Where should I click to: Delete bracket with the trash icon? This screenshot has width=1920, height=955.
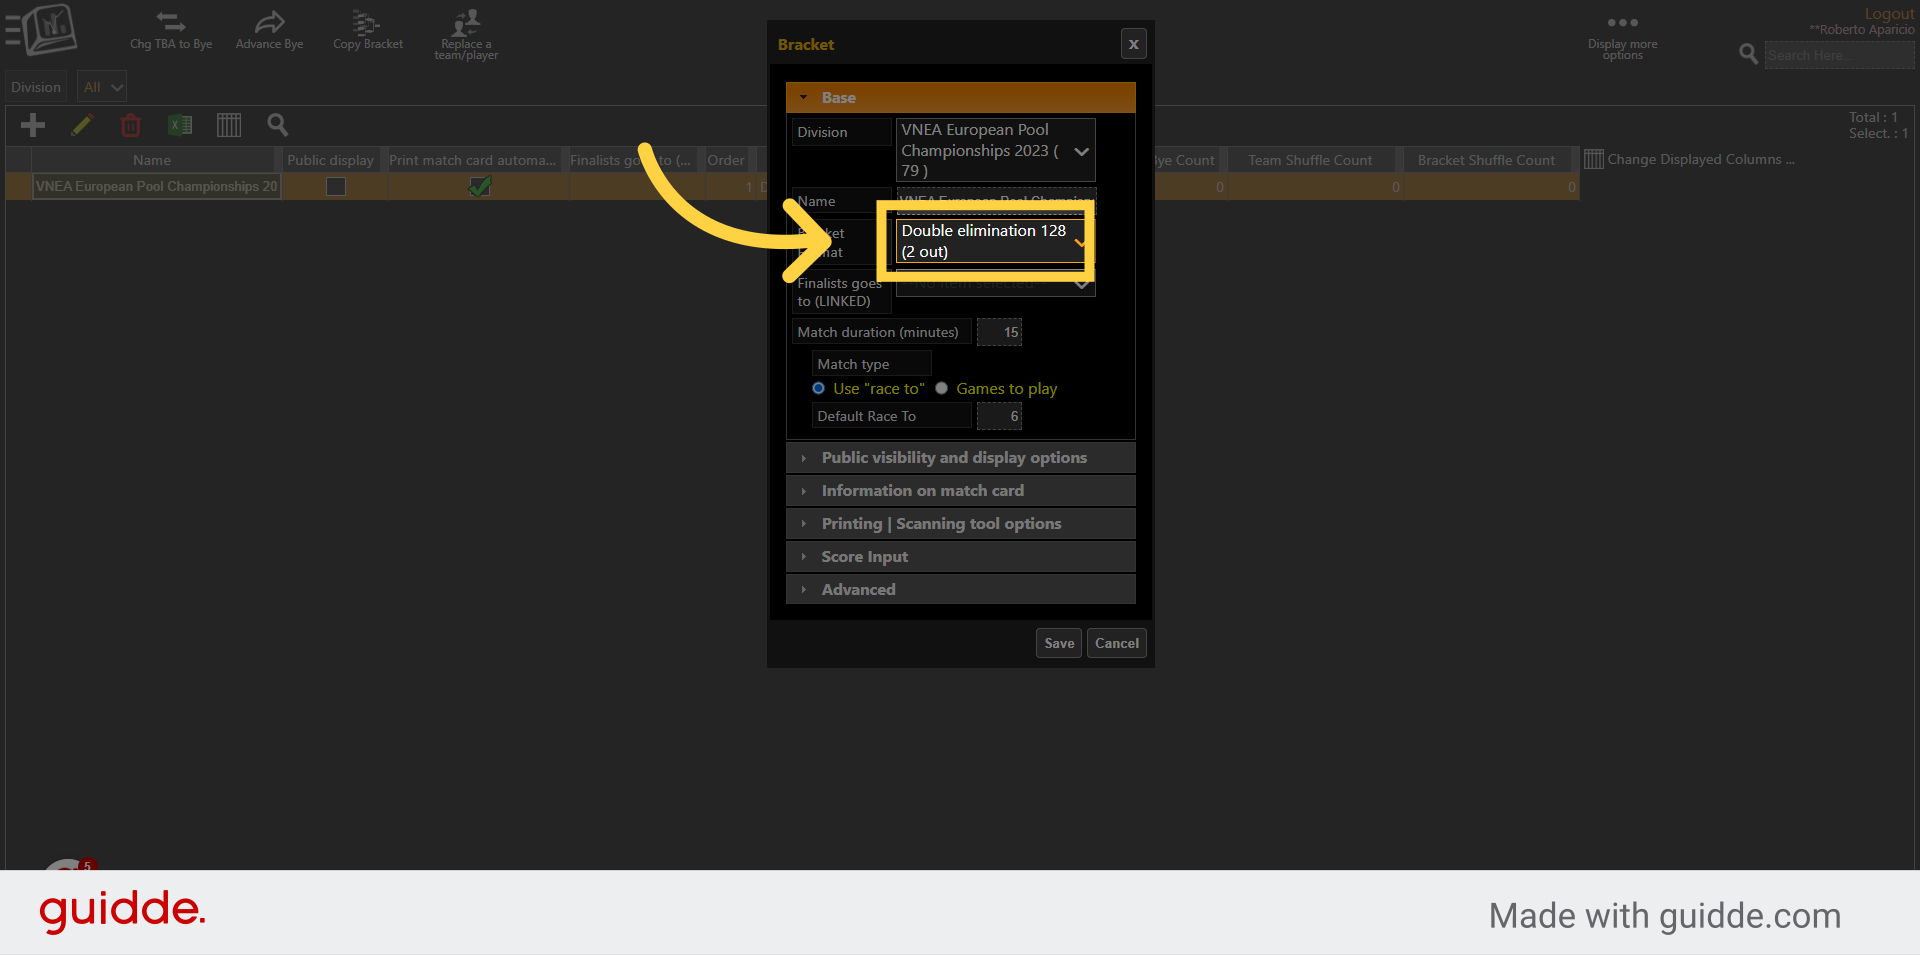click(x=131, y=125)
